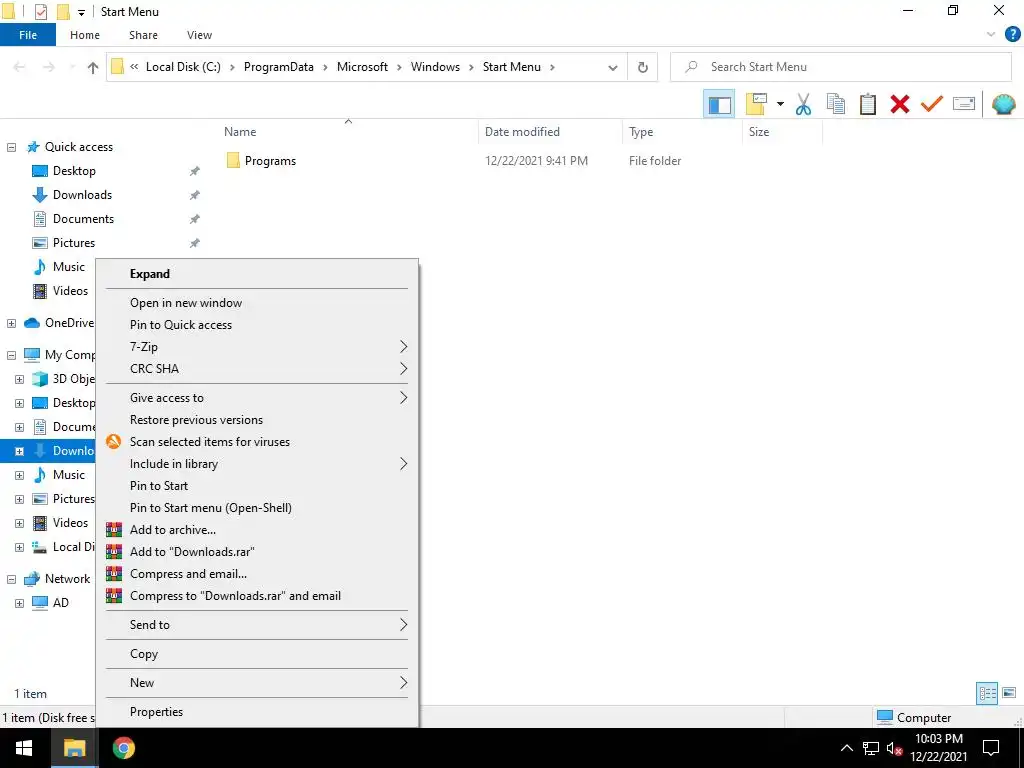This screenshot has height=768, width=1024.
Task: Open the Give access to submenu
Action: click(257, 398)
